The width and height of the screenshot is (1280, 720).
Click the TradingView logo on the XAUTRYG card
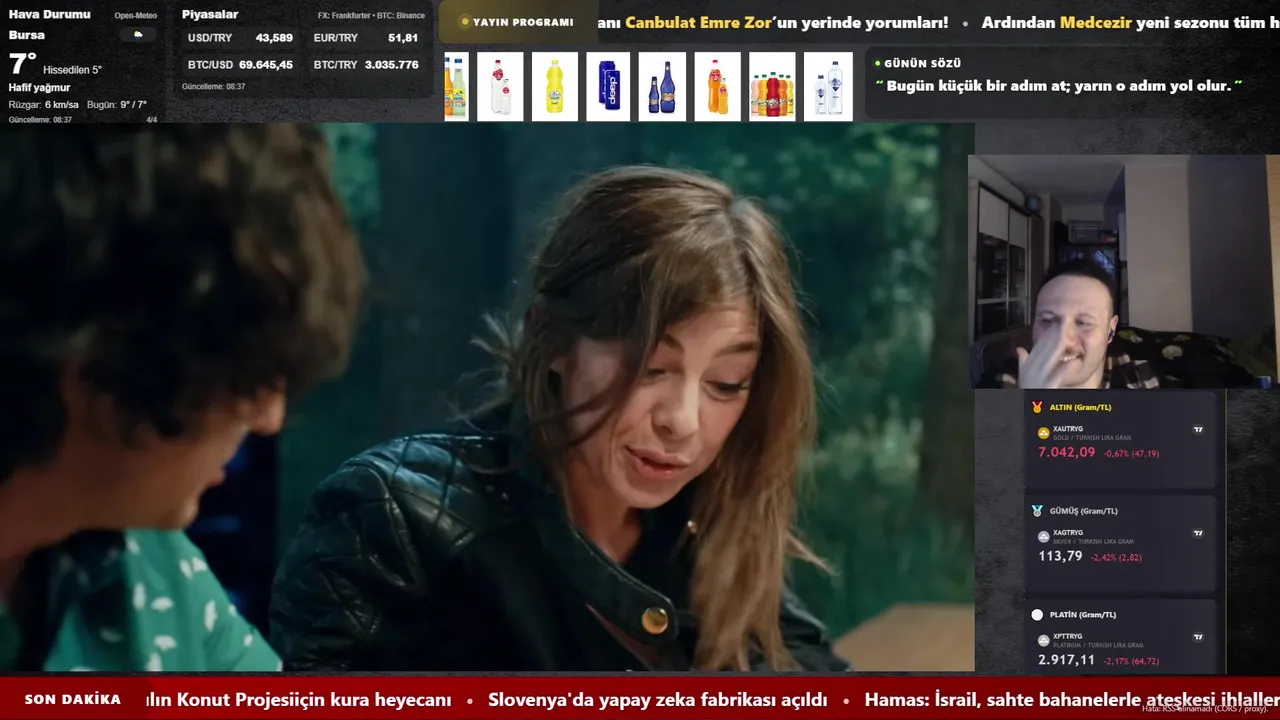click(1198, 429)
